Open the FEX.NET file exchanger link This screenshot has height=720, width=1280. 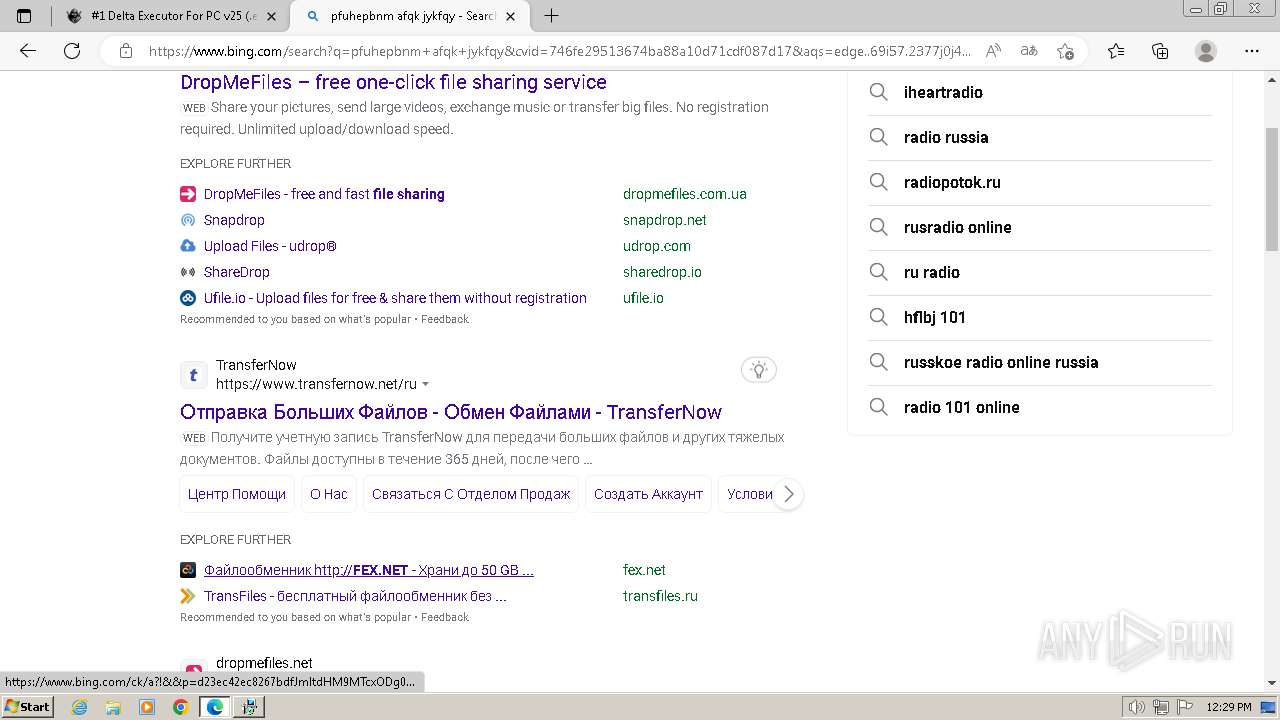(369, 570)
